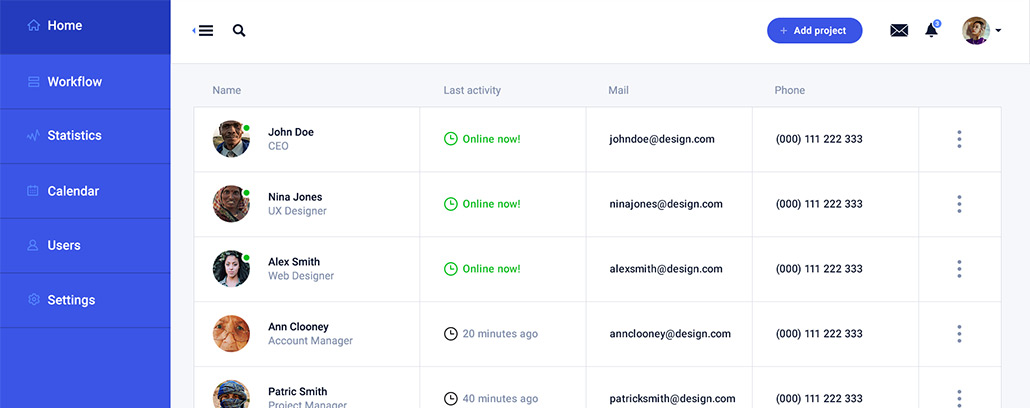This screenshot has height=408, width=1030.
Task: Collapse the sidebar using hamburger menu icon
Action: pos(204,30)
